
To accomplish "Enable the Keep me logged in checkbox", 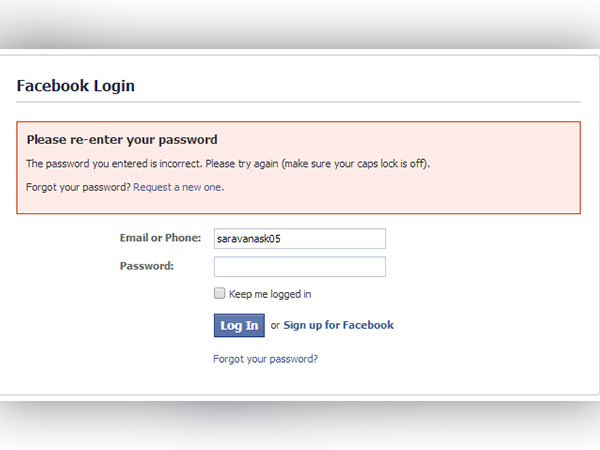I will [x=219, y=294].
